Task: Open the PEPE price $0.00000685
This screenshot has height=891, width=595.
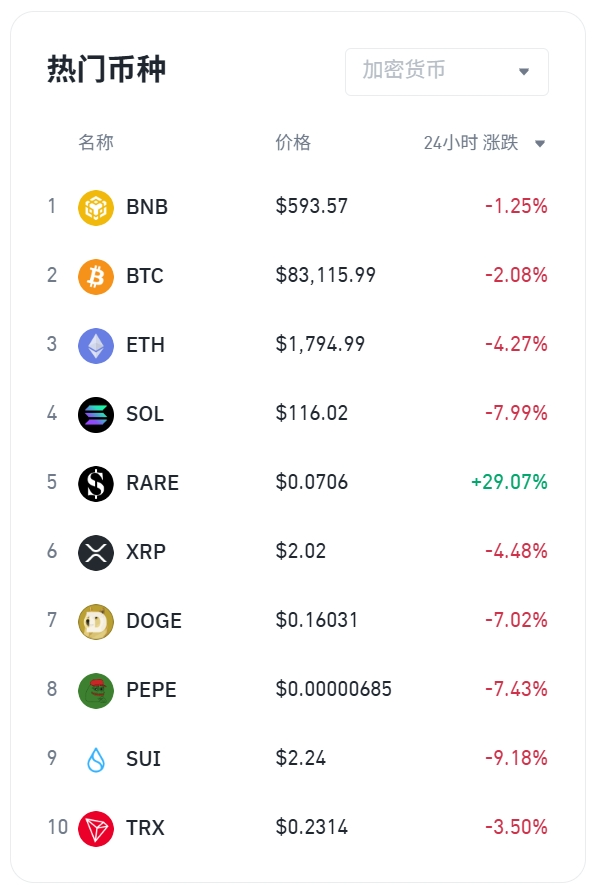Action: coord(334,689)
